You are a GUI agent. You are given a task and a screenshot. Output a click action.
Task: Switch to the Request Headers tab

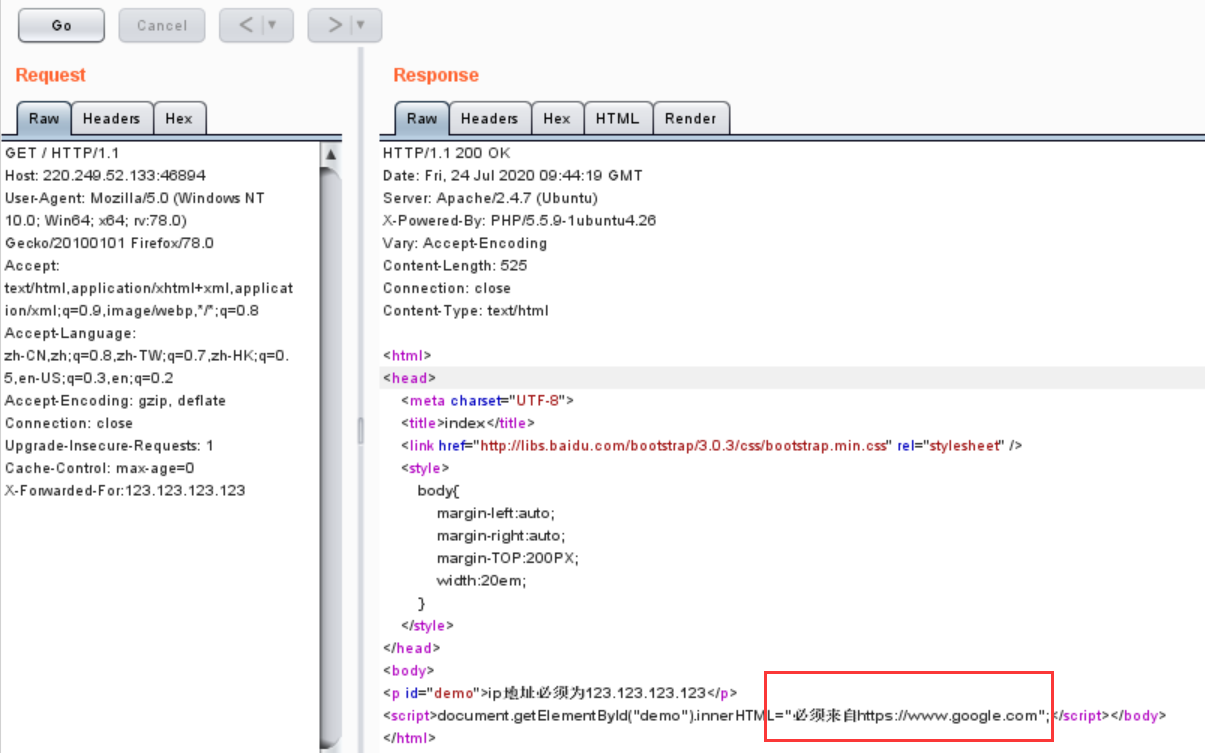coord(111,118)
